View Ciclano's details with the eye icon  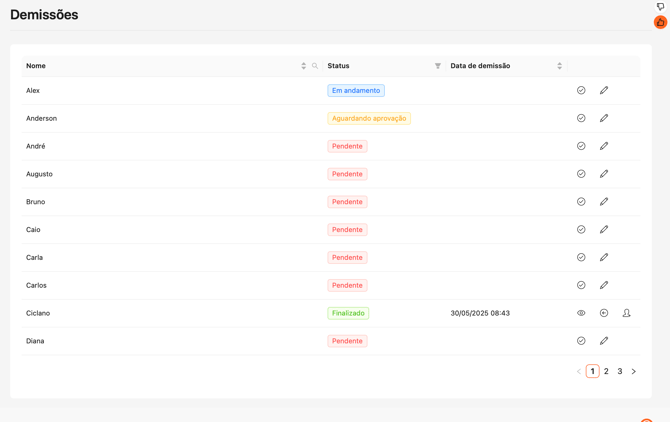pyautogui.click(x=581, y=313)
